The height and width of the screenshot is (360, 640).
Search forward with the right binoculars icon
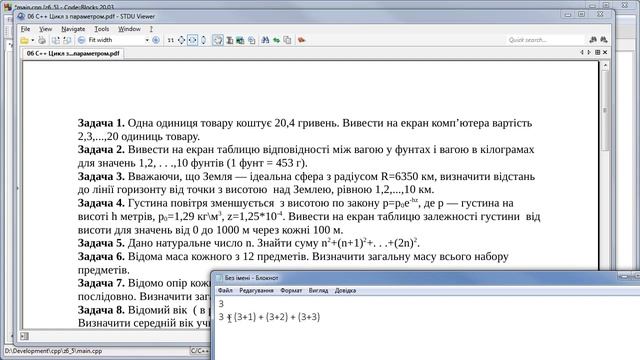pos(604,40)
